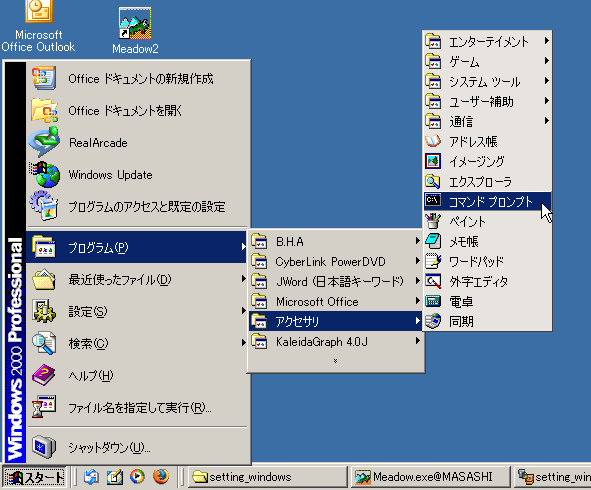The image size is (591, 490).
Task: Click the スタート button on taskbar
Action: point(35,477)
